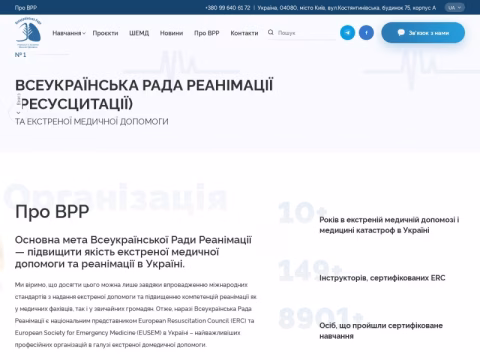The height and width of the screenshot is (360, 480).
Task: Click the ТА ЕКСТРЕНОЇ МЕДИЧНОЇ ДОПОМОГИ subtitle
Action: (92, 122)
